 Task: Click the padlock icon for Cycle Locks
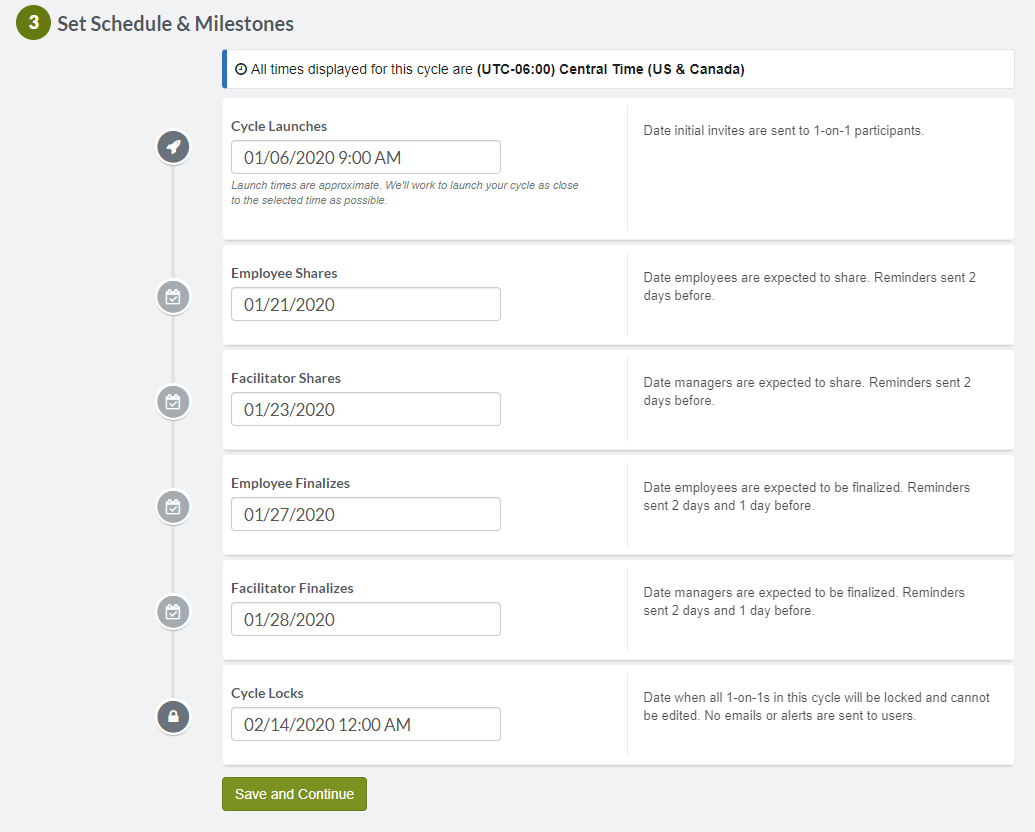pyautogui.click(x=173, y=717)
